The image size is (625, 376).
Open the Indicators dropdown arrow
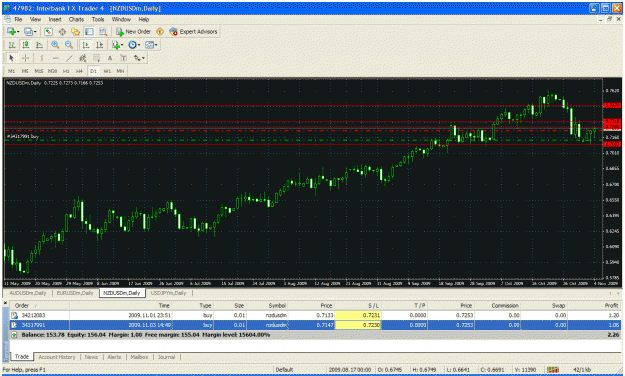(x=122, y=45)
